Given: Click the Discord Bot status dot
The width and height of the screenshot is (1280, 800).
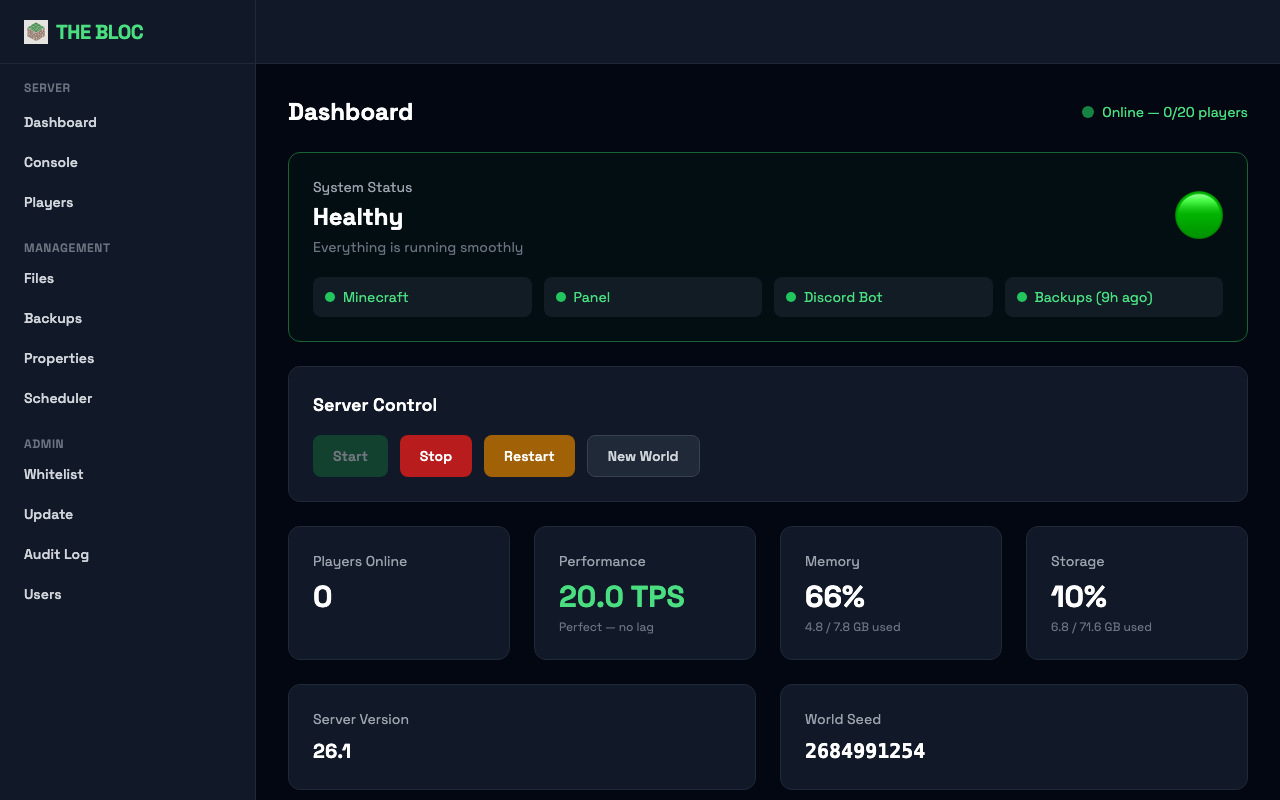Looking at the screenshot, I should 790,297.
